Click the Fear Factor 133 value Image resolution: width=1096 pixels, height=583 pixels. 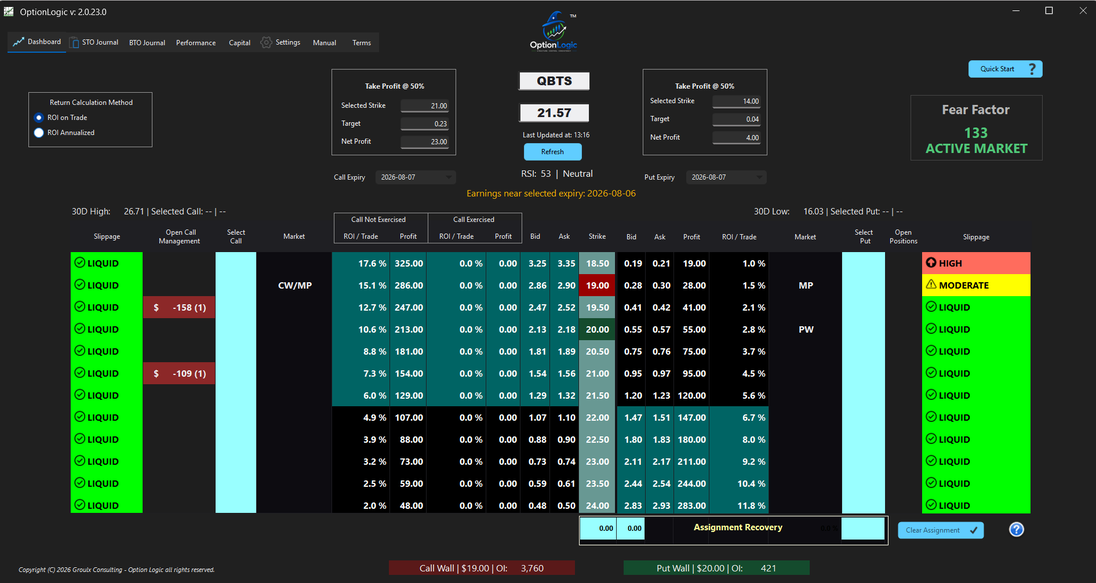[x=976, y=133]
